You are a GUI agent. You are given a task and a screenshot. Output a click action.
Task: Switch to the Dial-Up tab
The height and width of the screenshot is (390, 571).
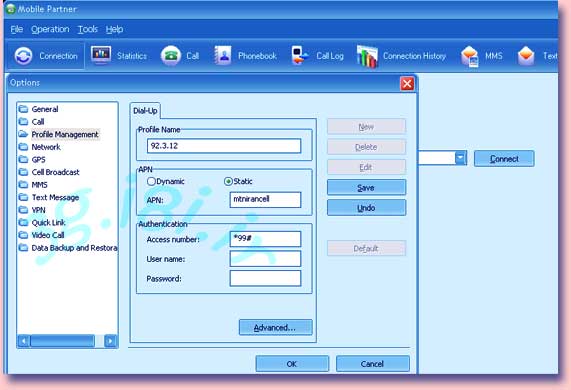(x=145, y=111)
